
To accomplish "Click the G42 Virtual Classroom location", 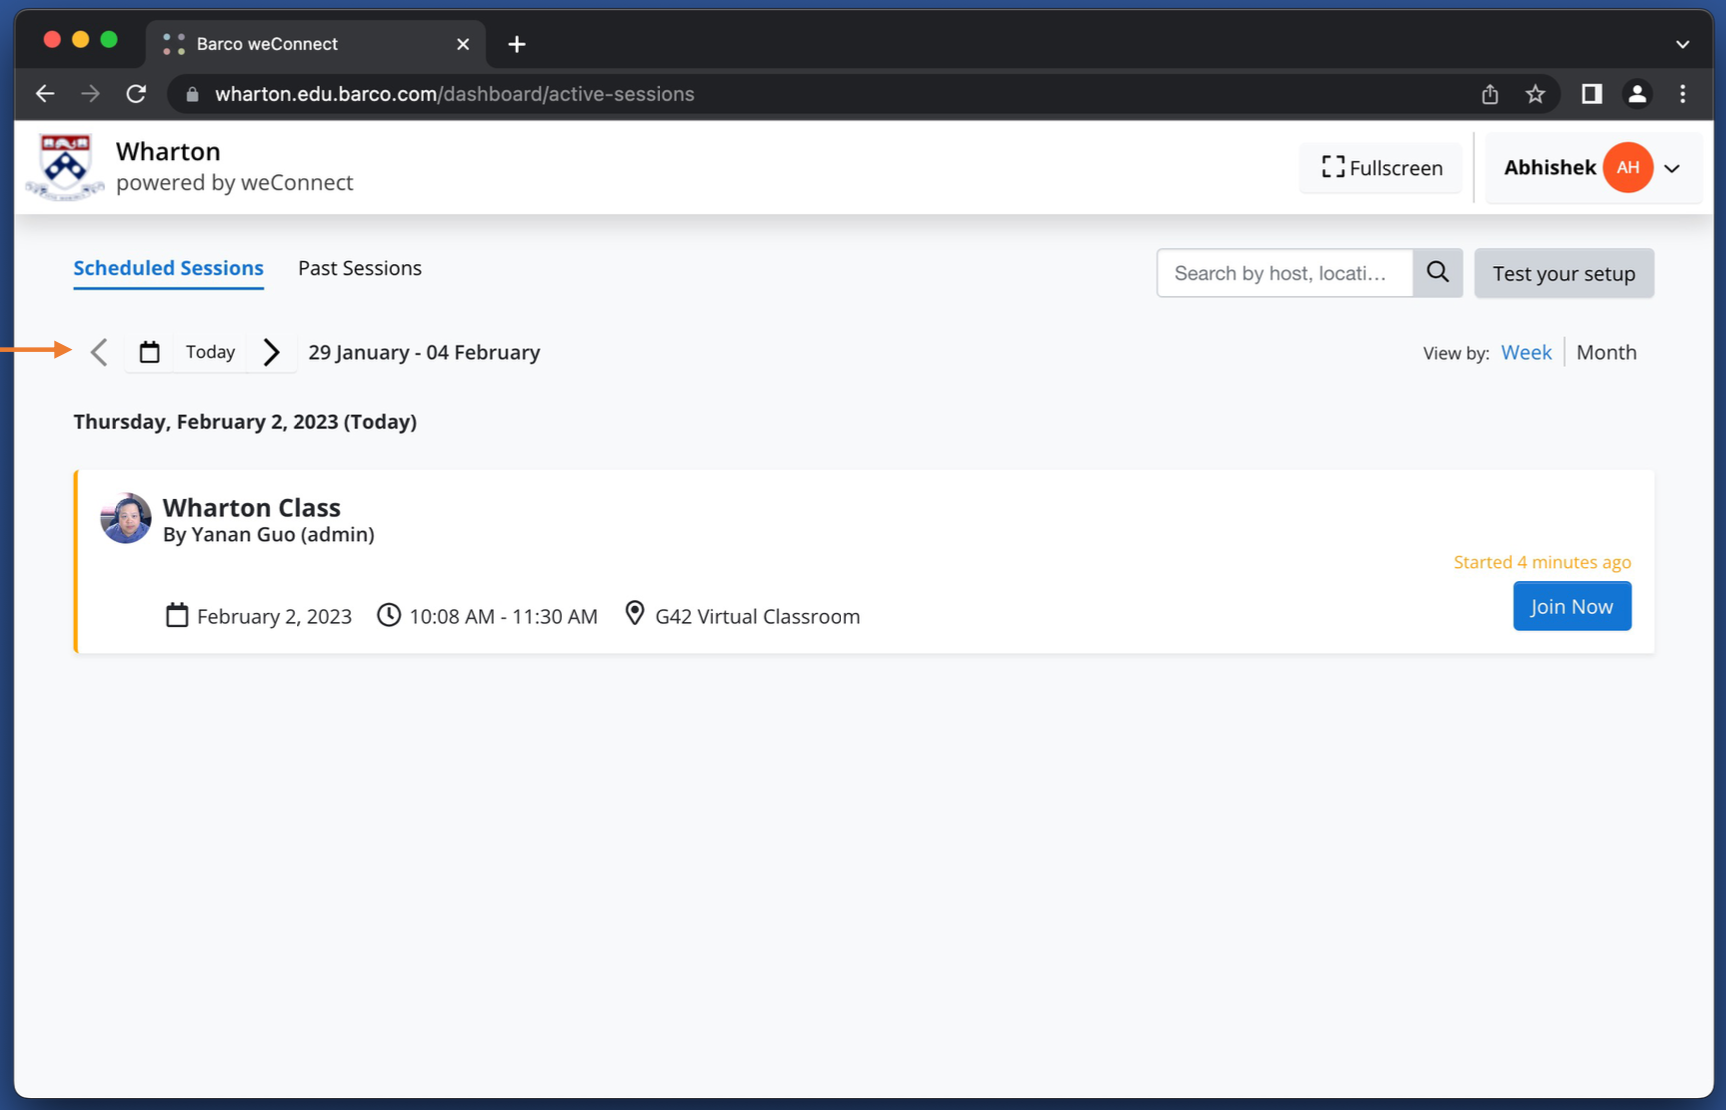I will click(757, 616).
